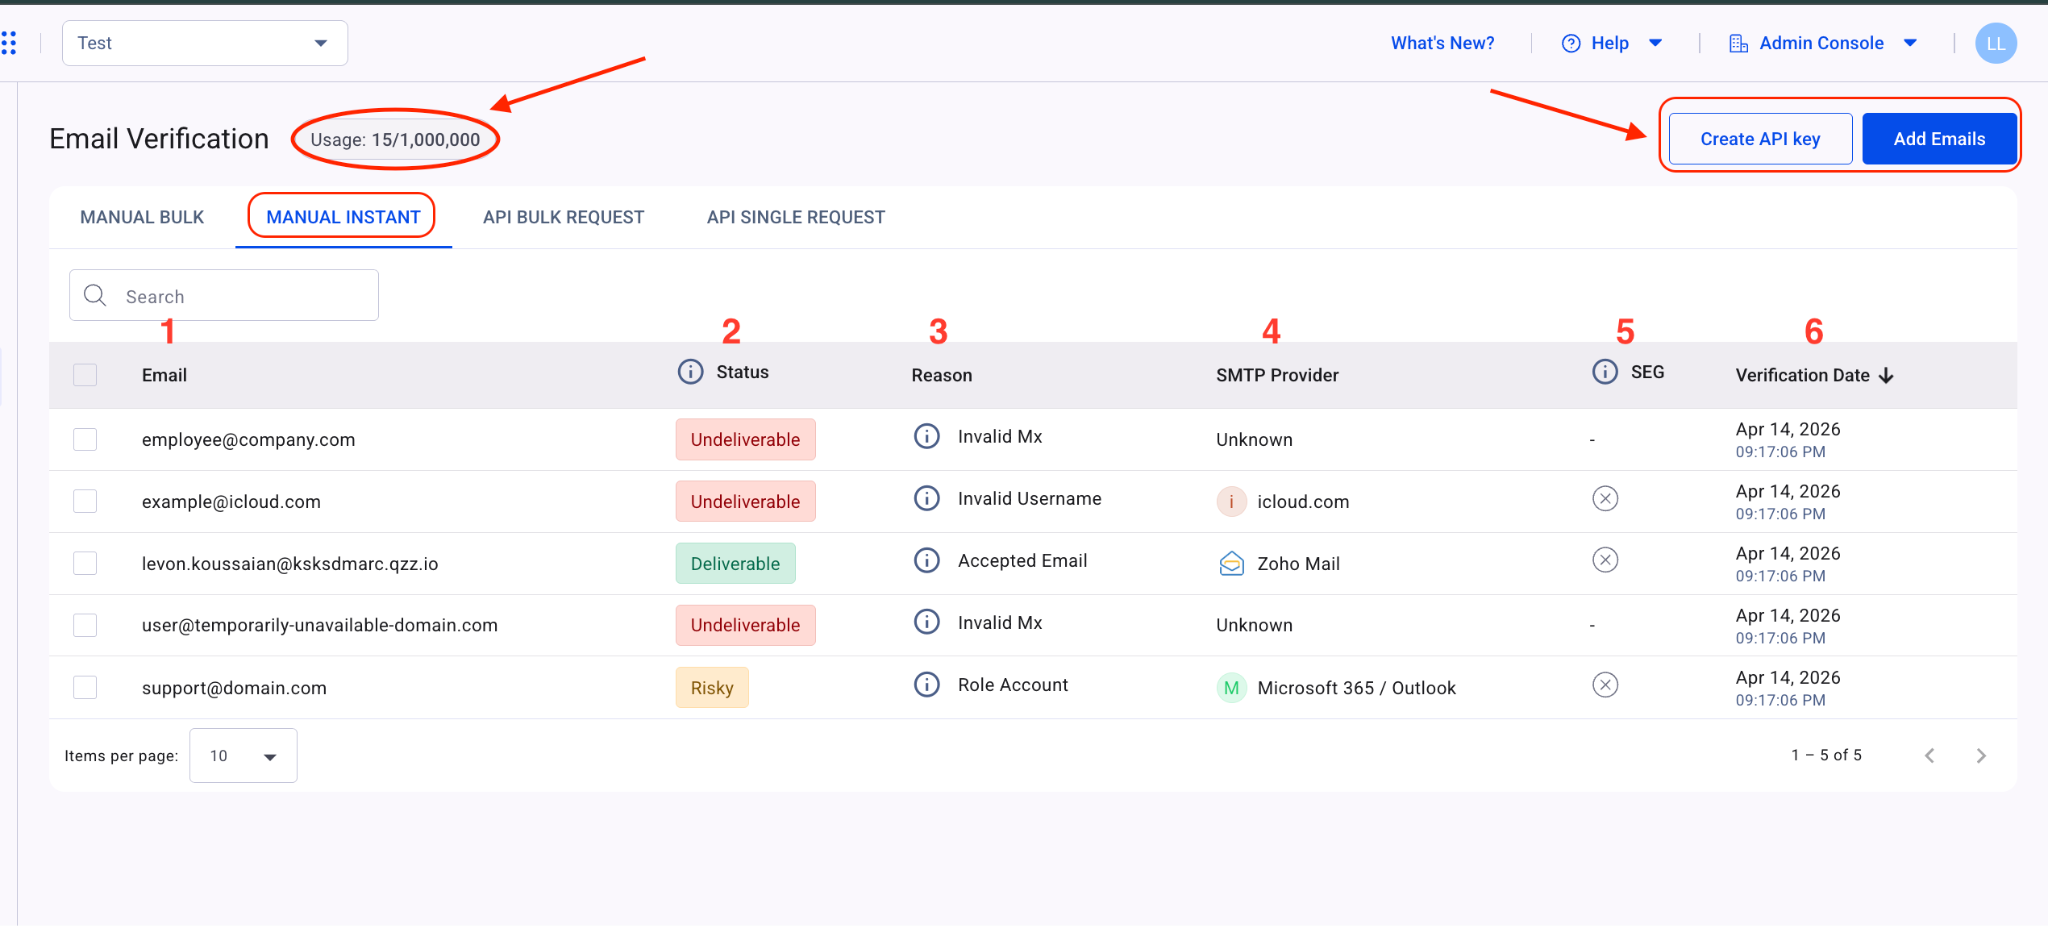Open the Test account dropdown
This screenshot has height=926, width=2048.
pos(205,43)
